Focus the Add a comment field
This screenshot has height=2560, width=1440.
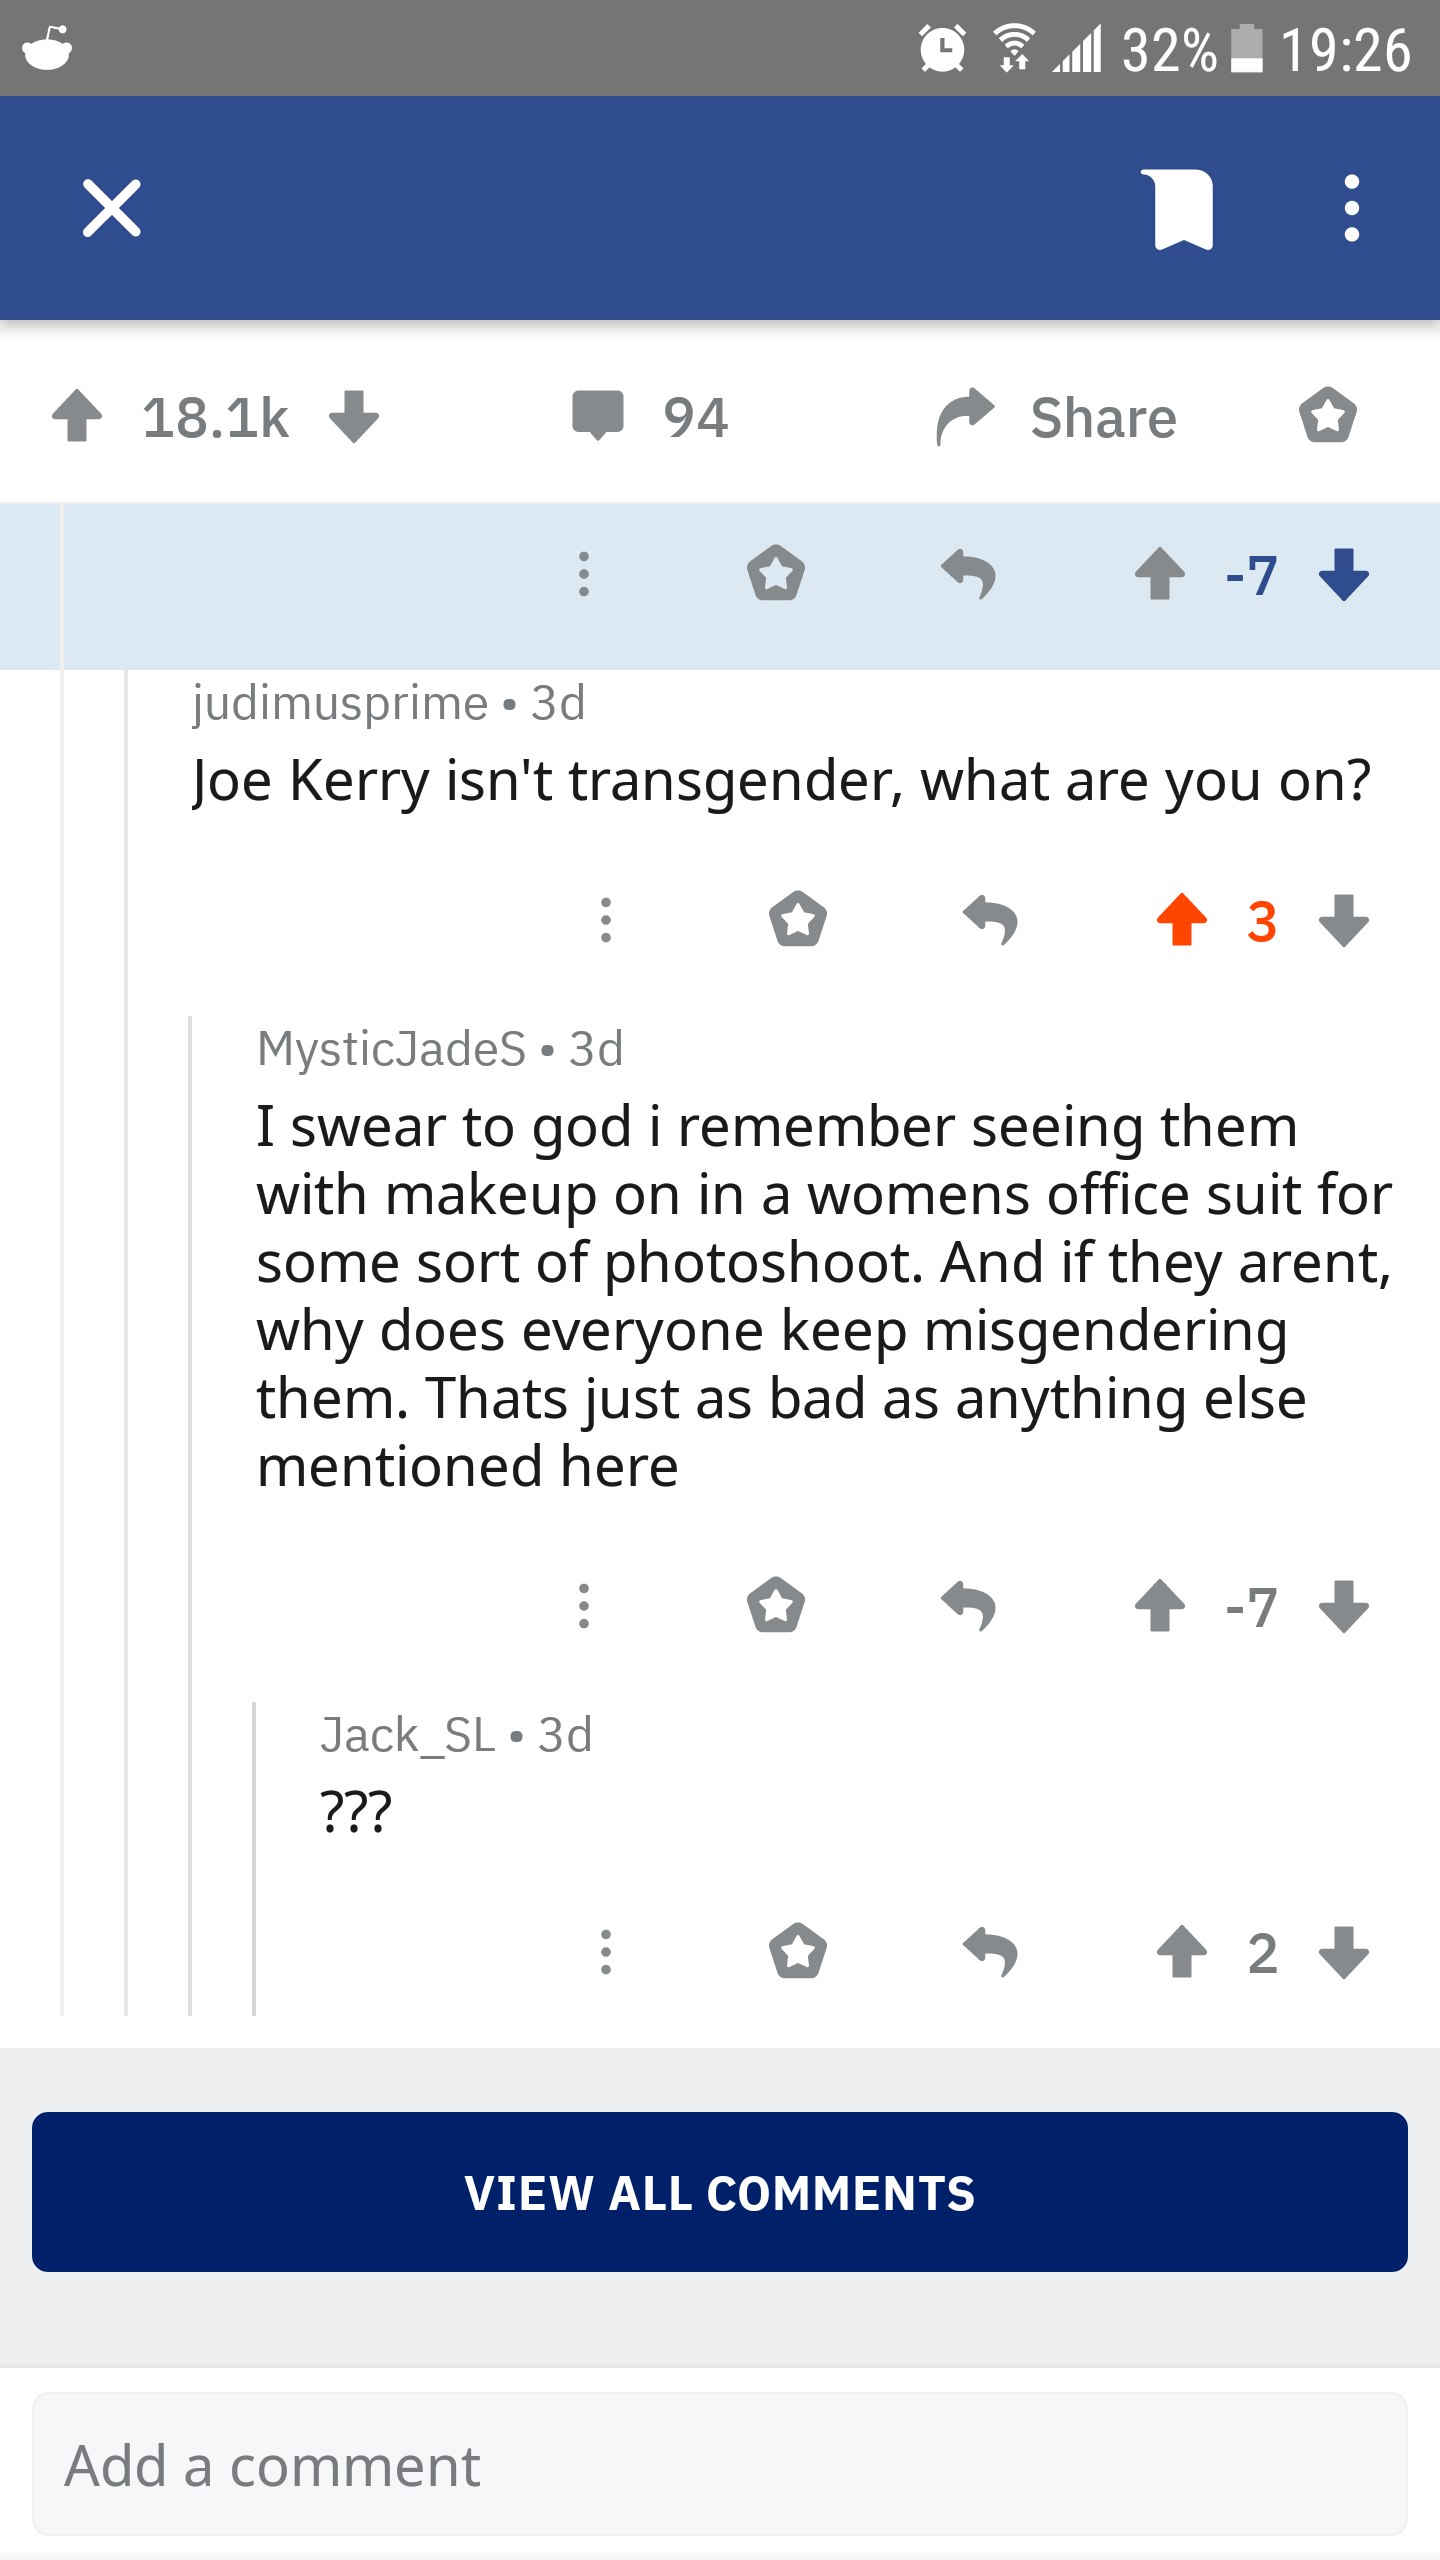(x=720, y=2465)
